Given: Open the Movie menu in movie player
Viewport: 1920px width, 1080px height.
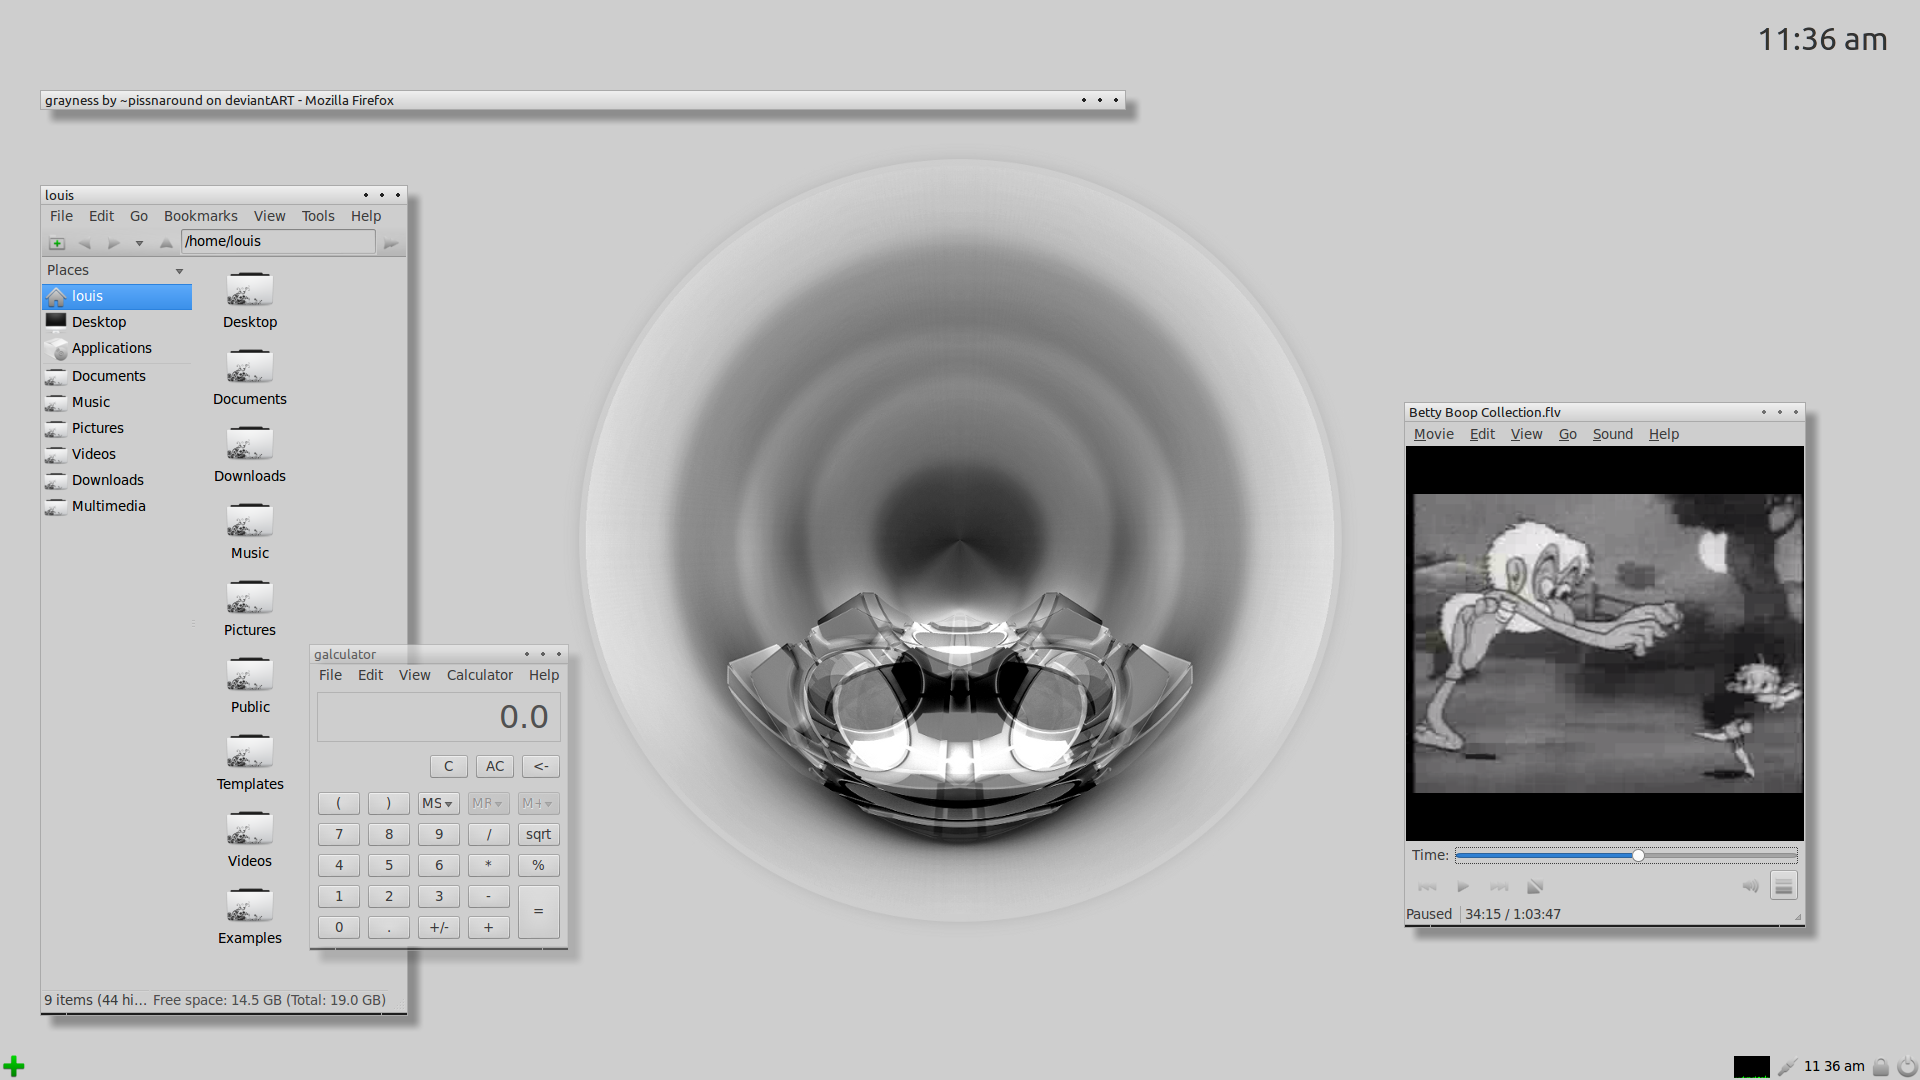Looking at the screenshot, I should pyautogui.click(x=1434, y=434).
